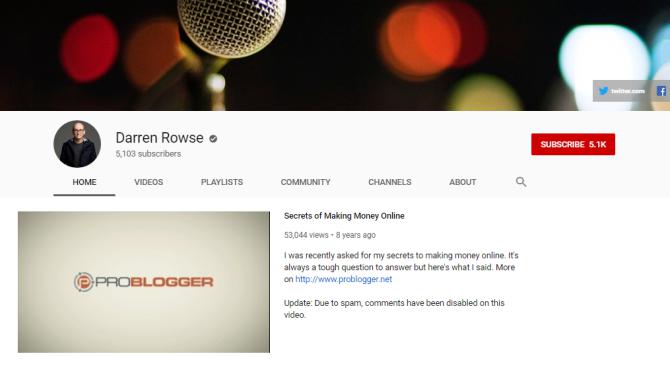View the Channels tab
This screenshot has width=670, height=366.
pos(390,182)
